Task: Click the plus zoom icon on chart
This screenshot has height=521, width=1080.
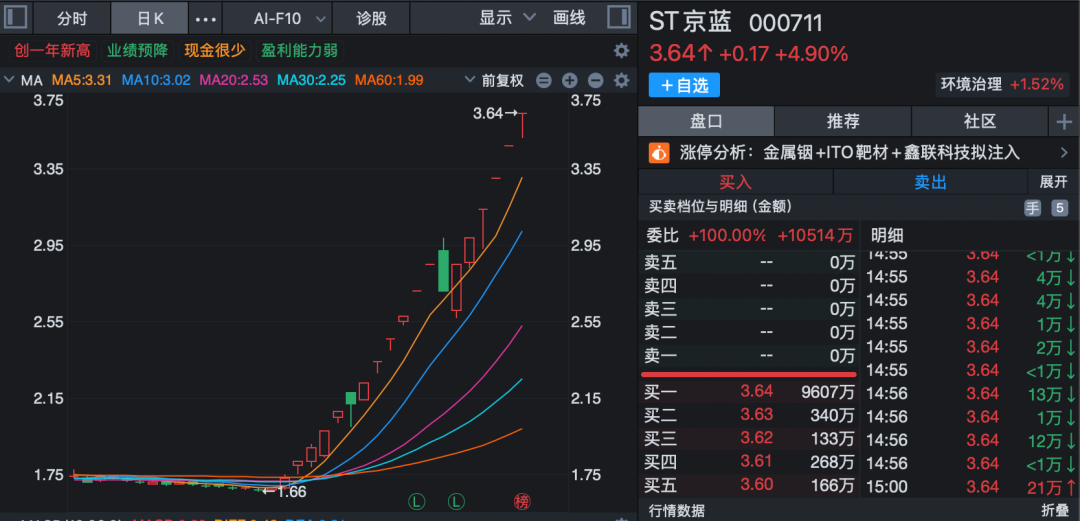Action: (570, 81)
